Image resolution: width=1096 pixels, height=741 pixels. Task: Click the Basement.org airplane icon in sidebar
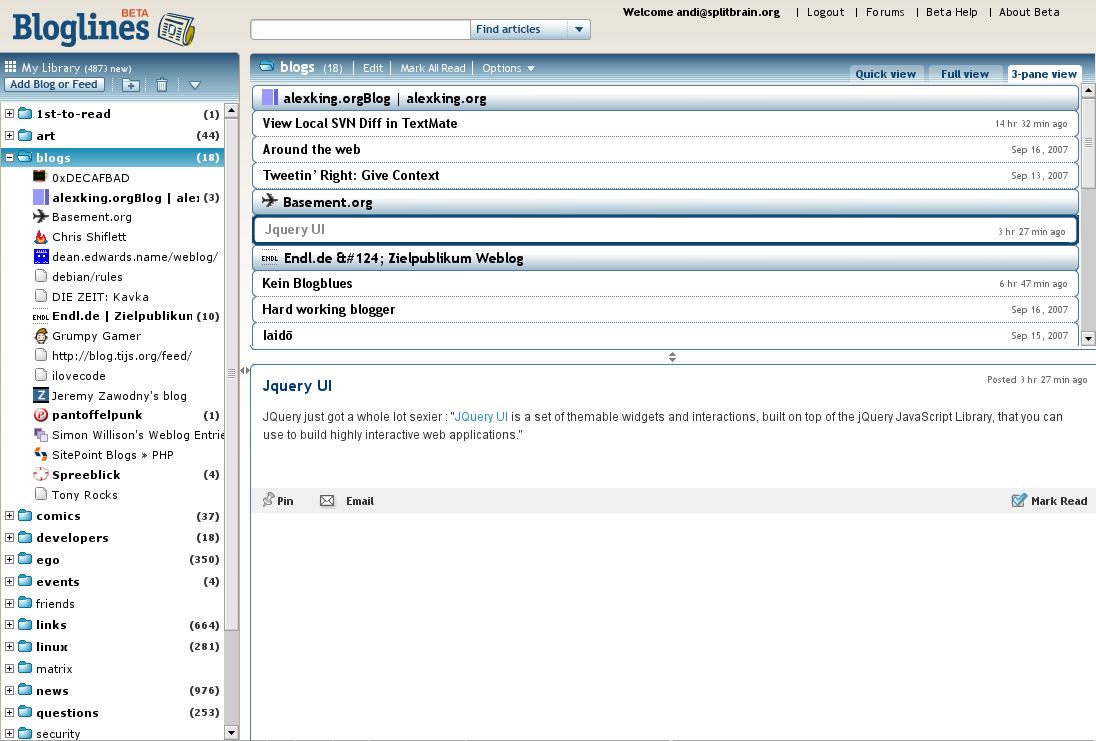pos(41,217)
